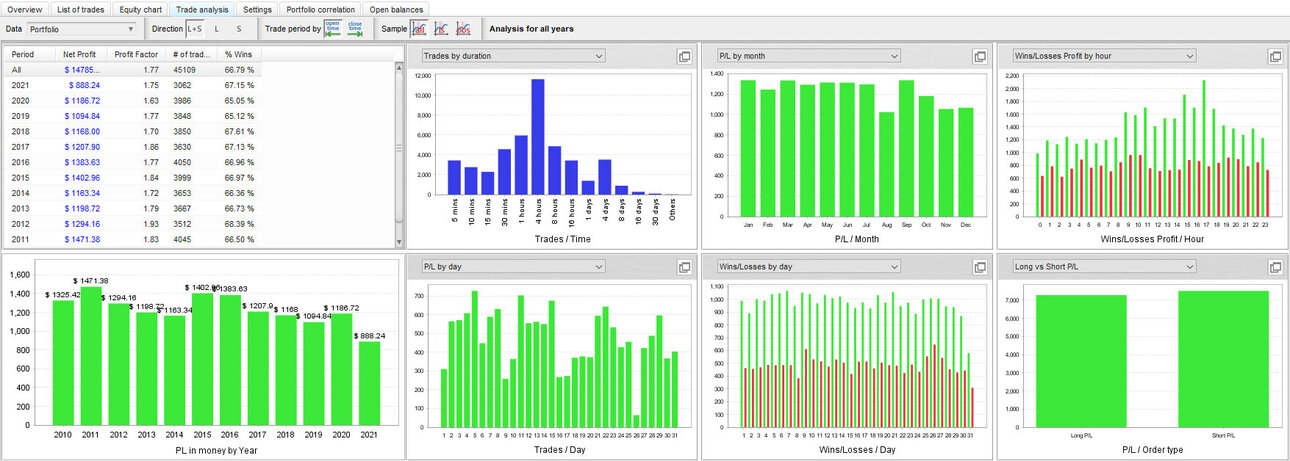
Task: Toggle L+S direction filter
Action: tap(195, 29)
